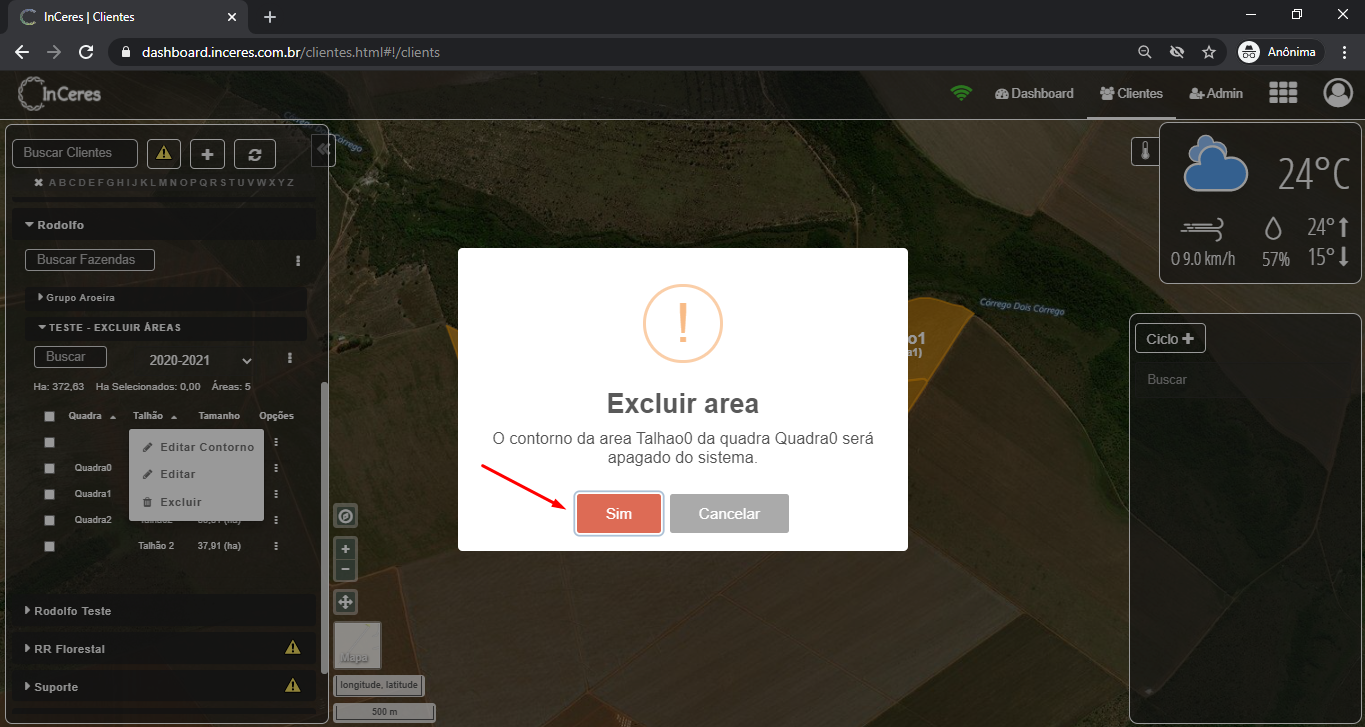Go to the Clientes nav tab

[1131, 93]
